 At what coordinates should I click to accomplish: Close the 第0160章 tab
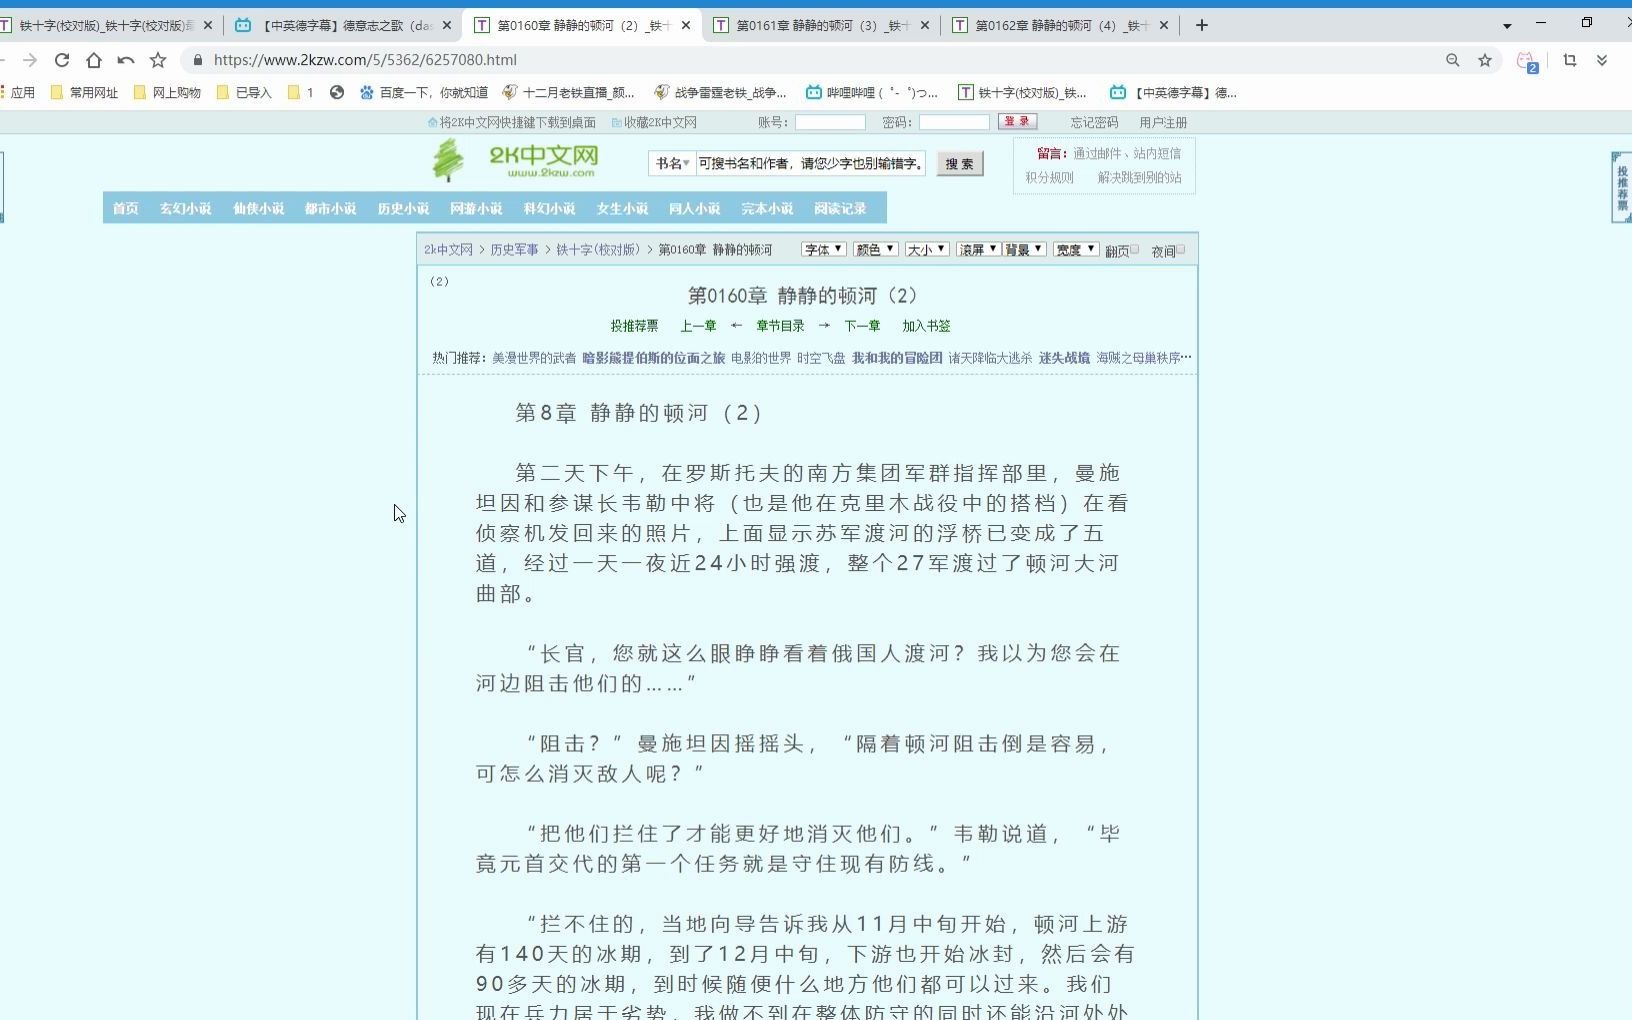686,25
